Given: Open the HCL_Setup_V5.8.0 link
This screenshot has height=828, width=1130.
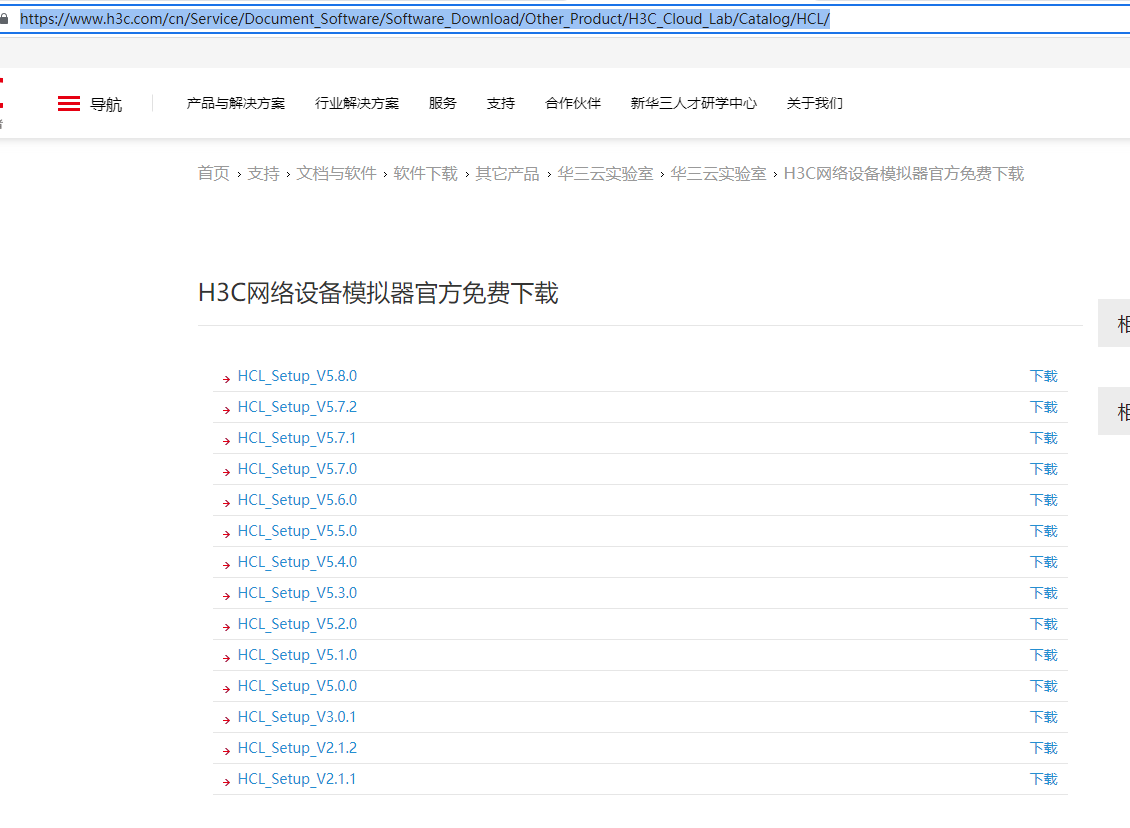Looking at the screenshot, I should tap(297, 376).
